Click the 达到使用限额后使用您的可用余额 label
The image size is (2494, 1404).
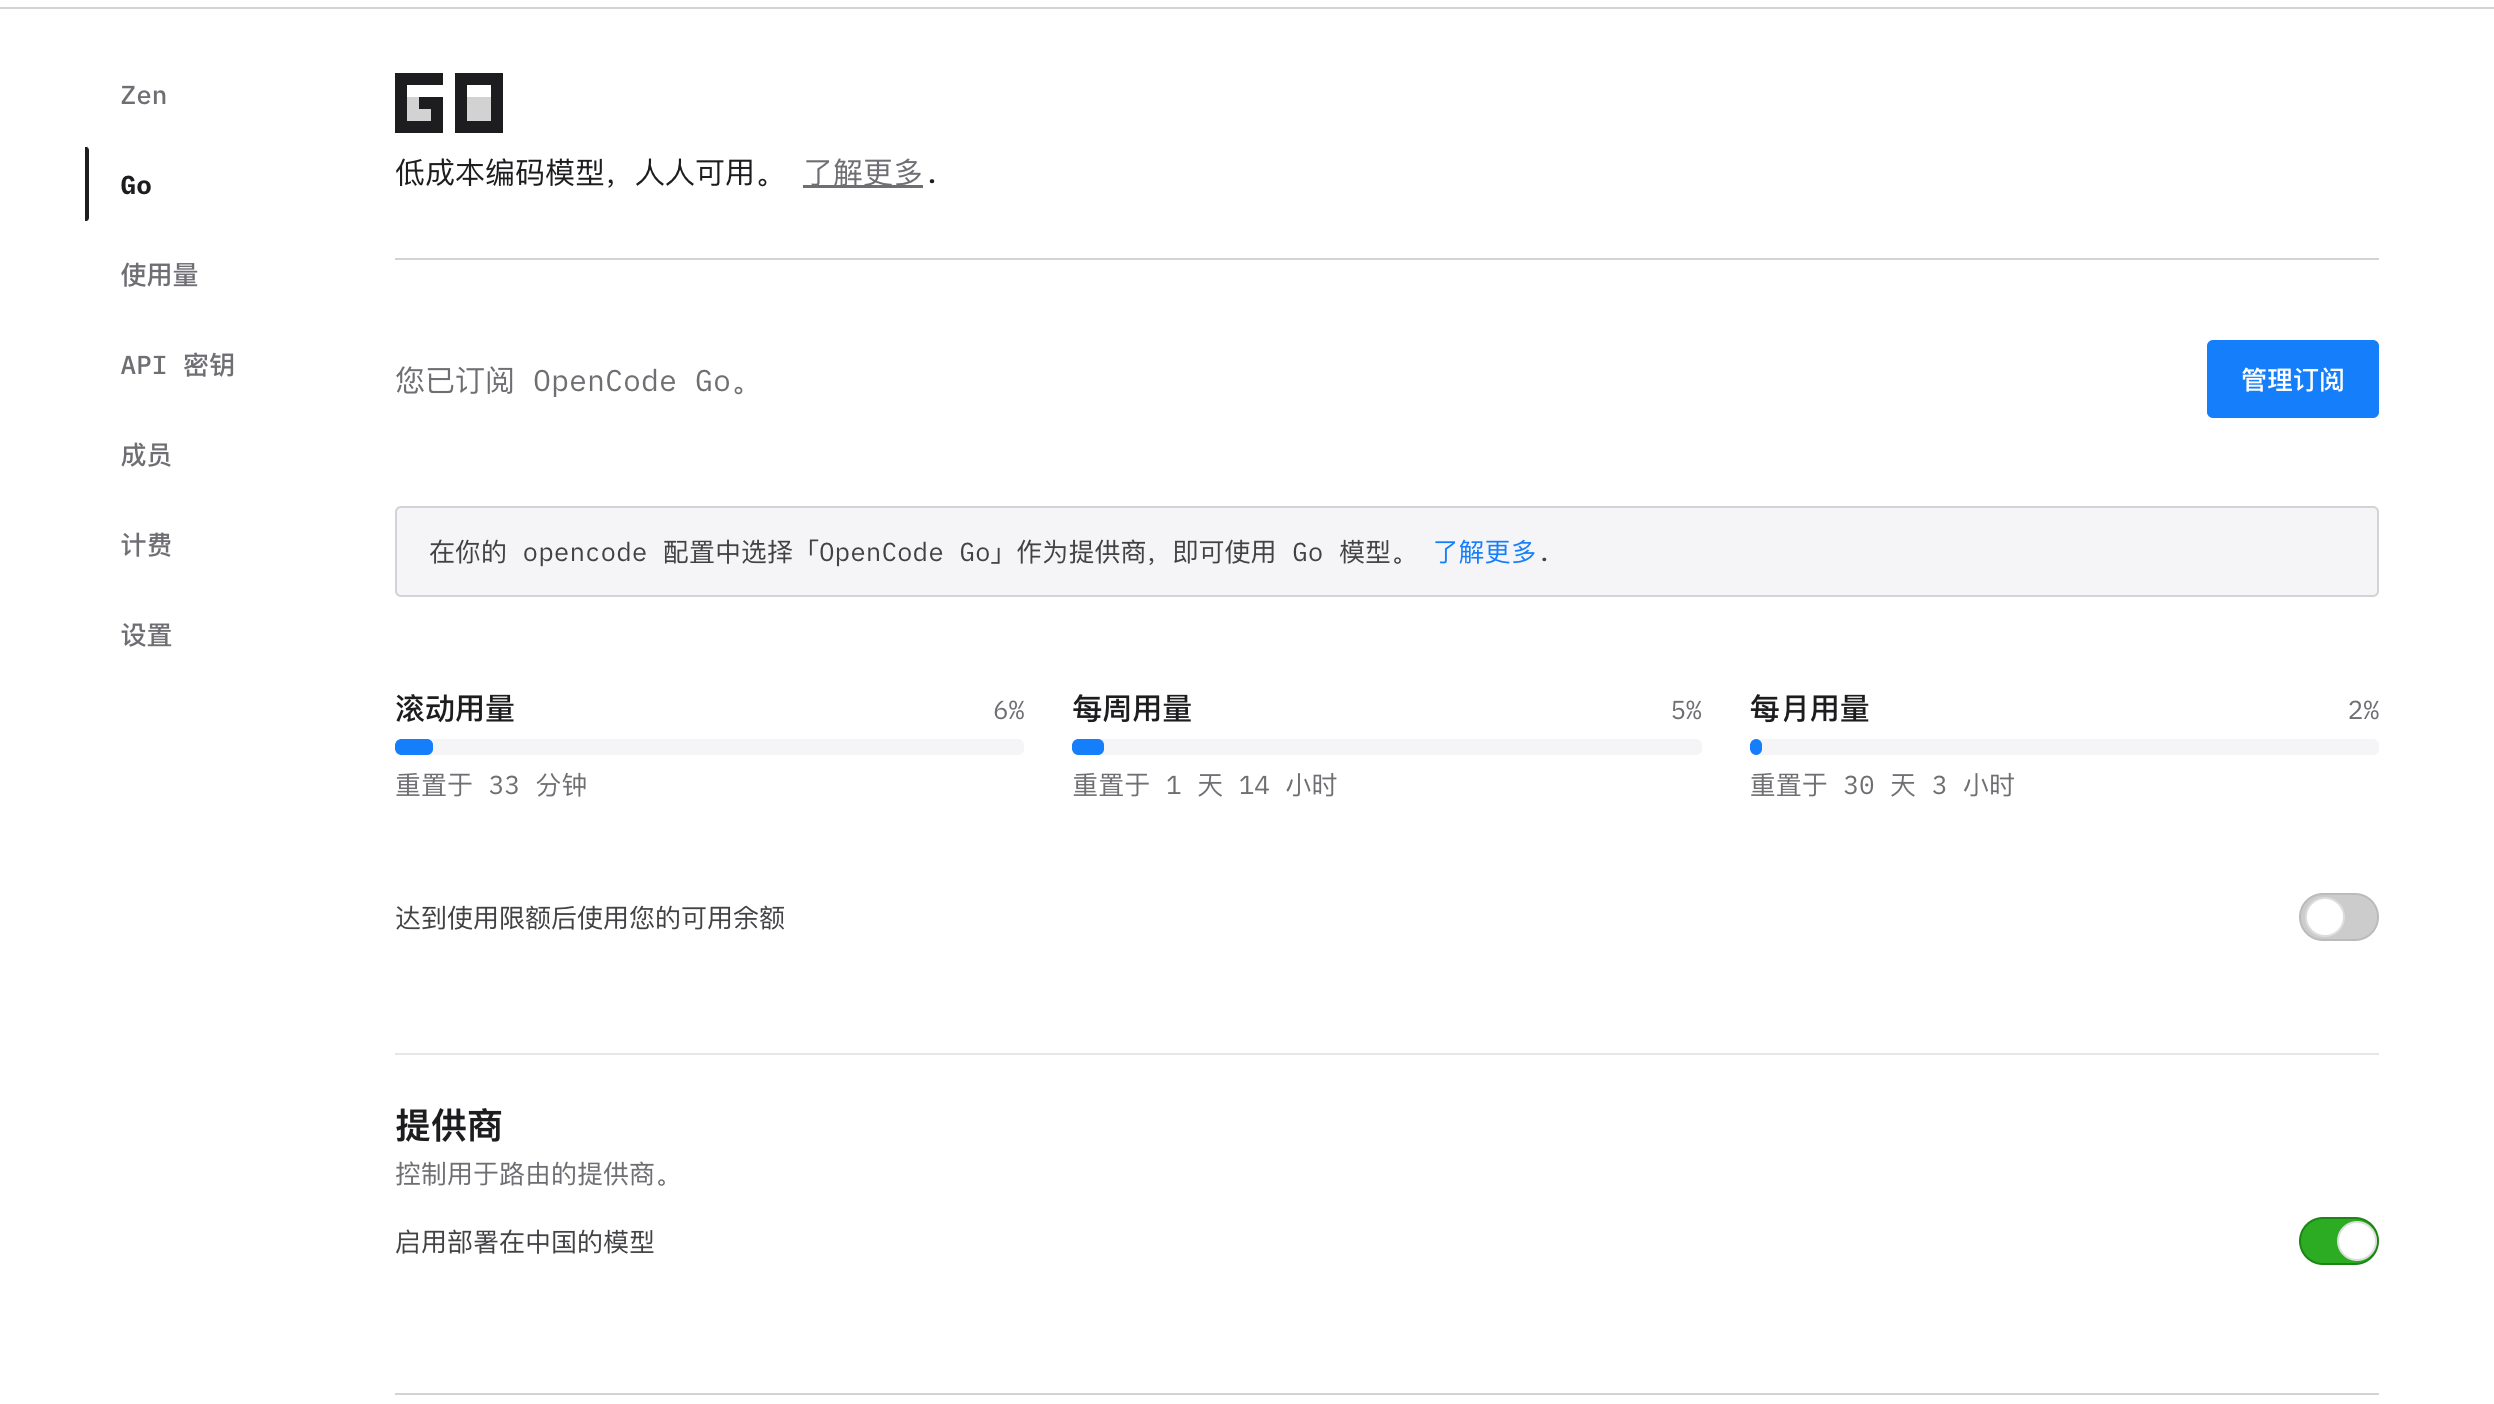tap(590, 918)
